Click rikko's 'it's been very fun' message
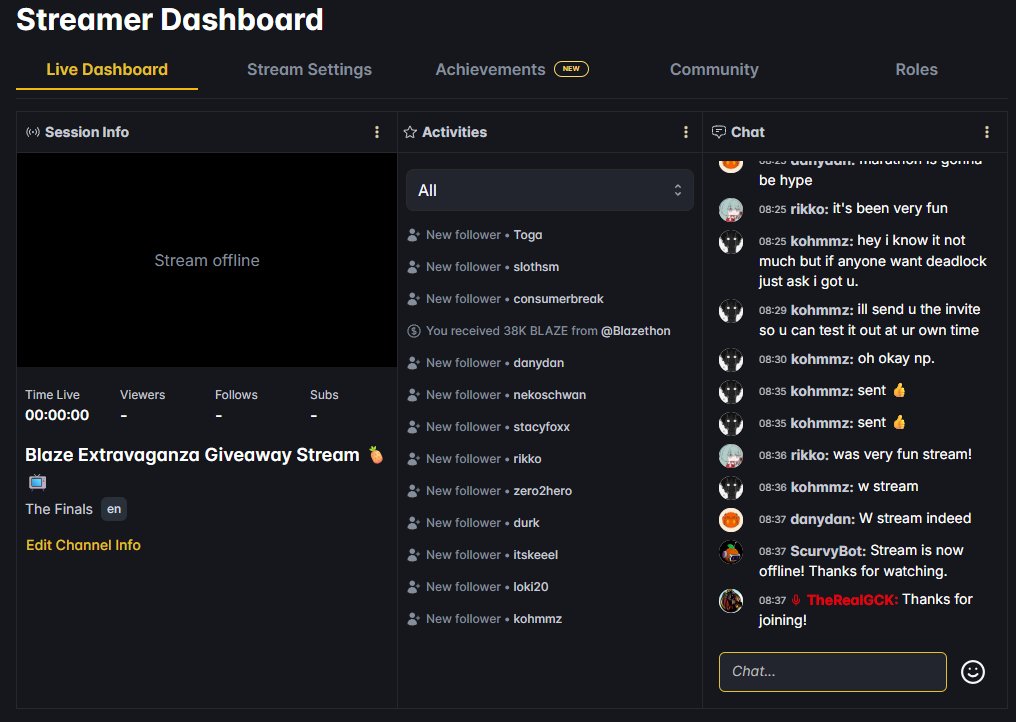Screen dimensions: 1016x722 click(x=890, y=208)
